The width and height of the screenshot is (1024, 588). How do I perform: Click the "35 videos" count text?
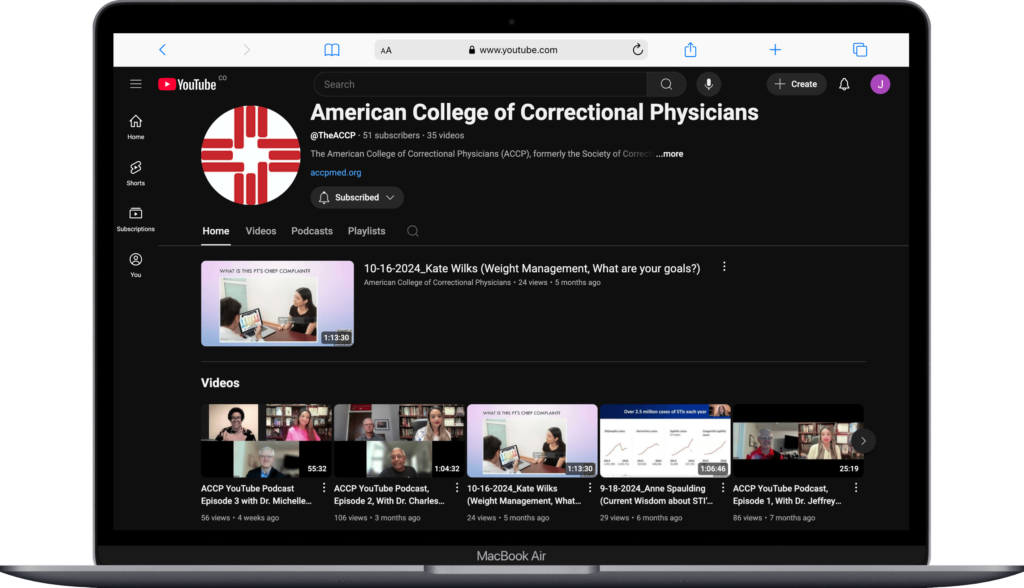pyautogui.click(x=445, y=136)
